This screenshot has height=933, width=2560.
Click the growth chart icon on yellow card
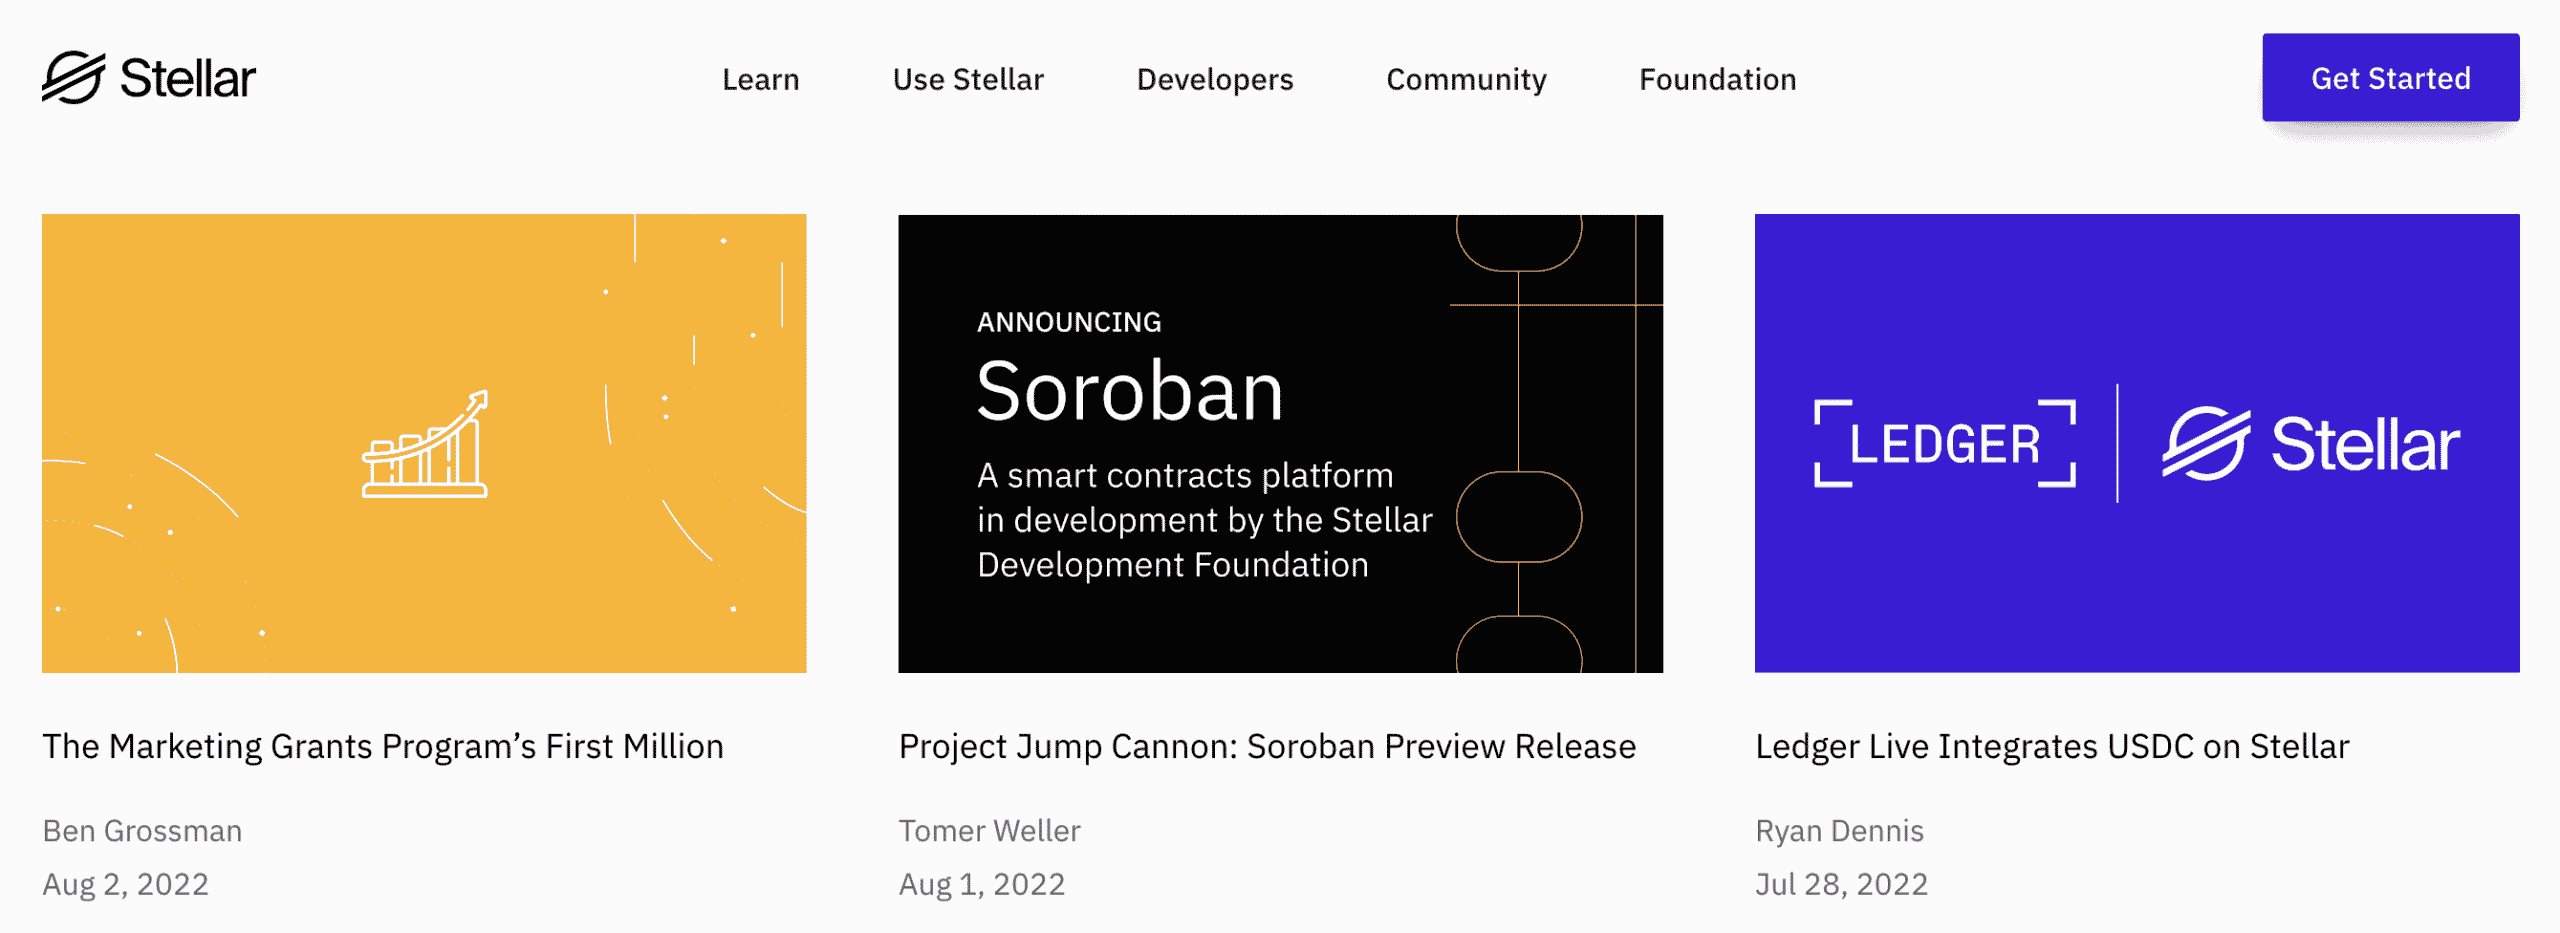pyautogui.click(x=425, y=445)
